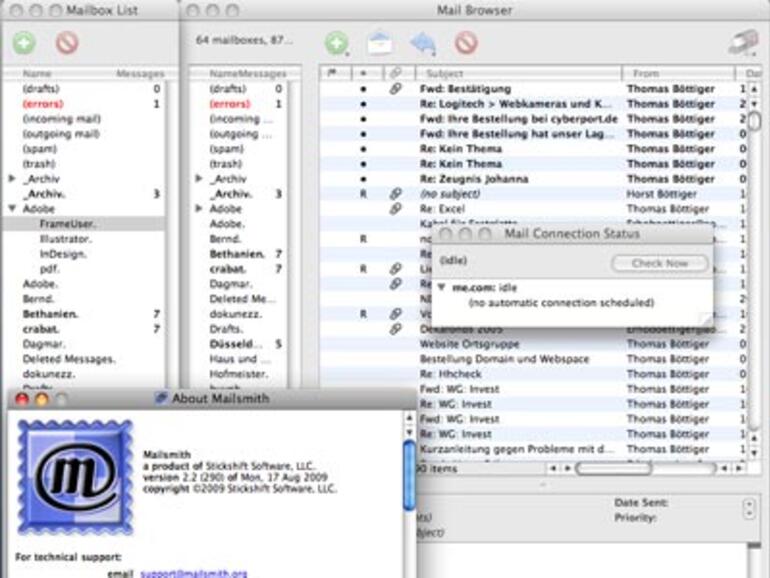Click the attachment paperclip column header
The width and height of the screenshot is (770, 578).
point(395,73)
